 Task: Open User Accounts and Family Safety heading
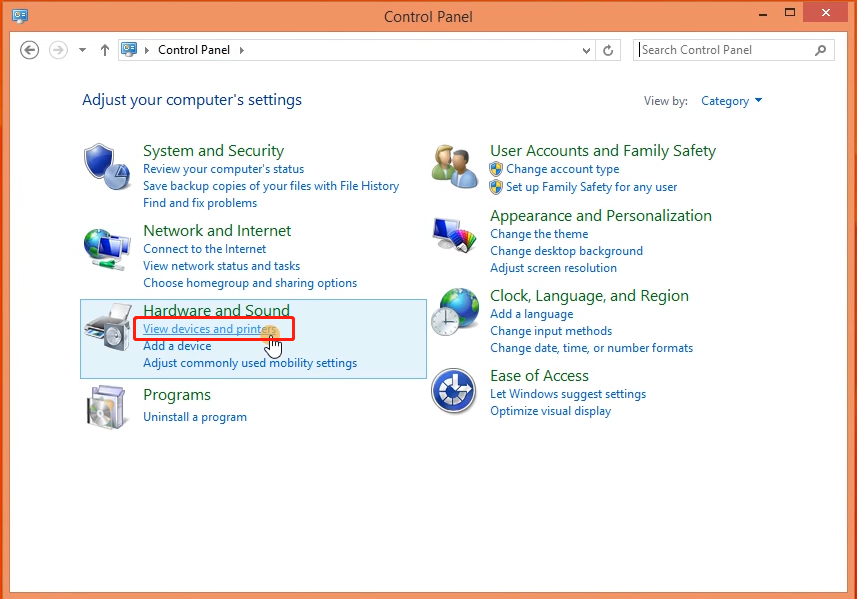[603, 151]
